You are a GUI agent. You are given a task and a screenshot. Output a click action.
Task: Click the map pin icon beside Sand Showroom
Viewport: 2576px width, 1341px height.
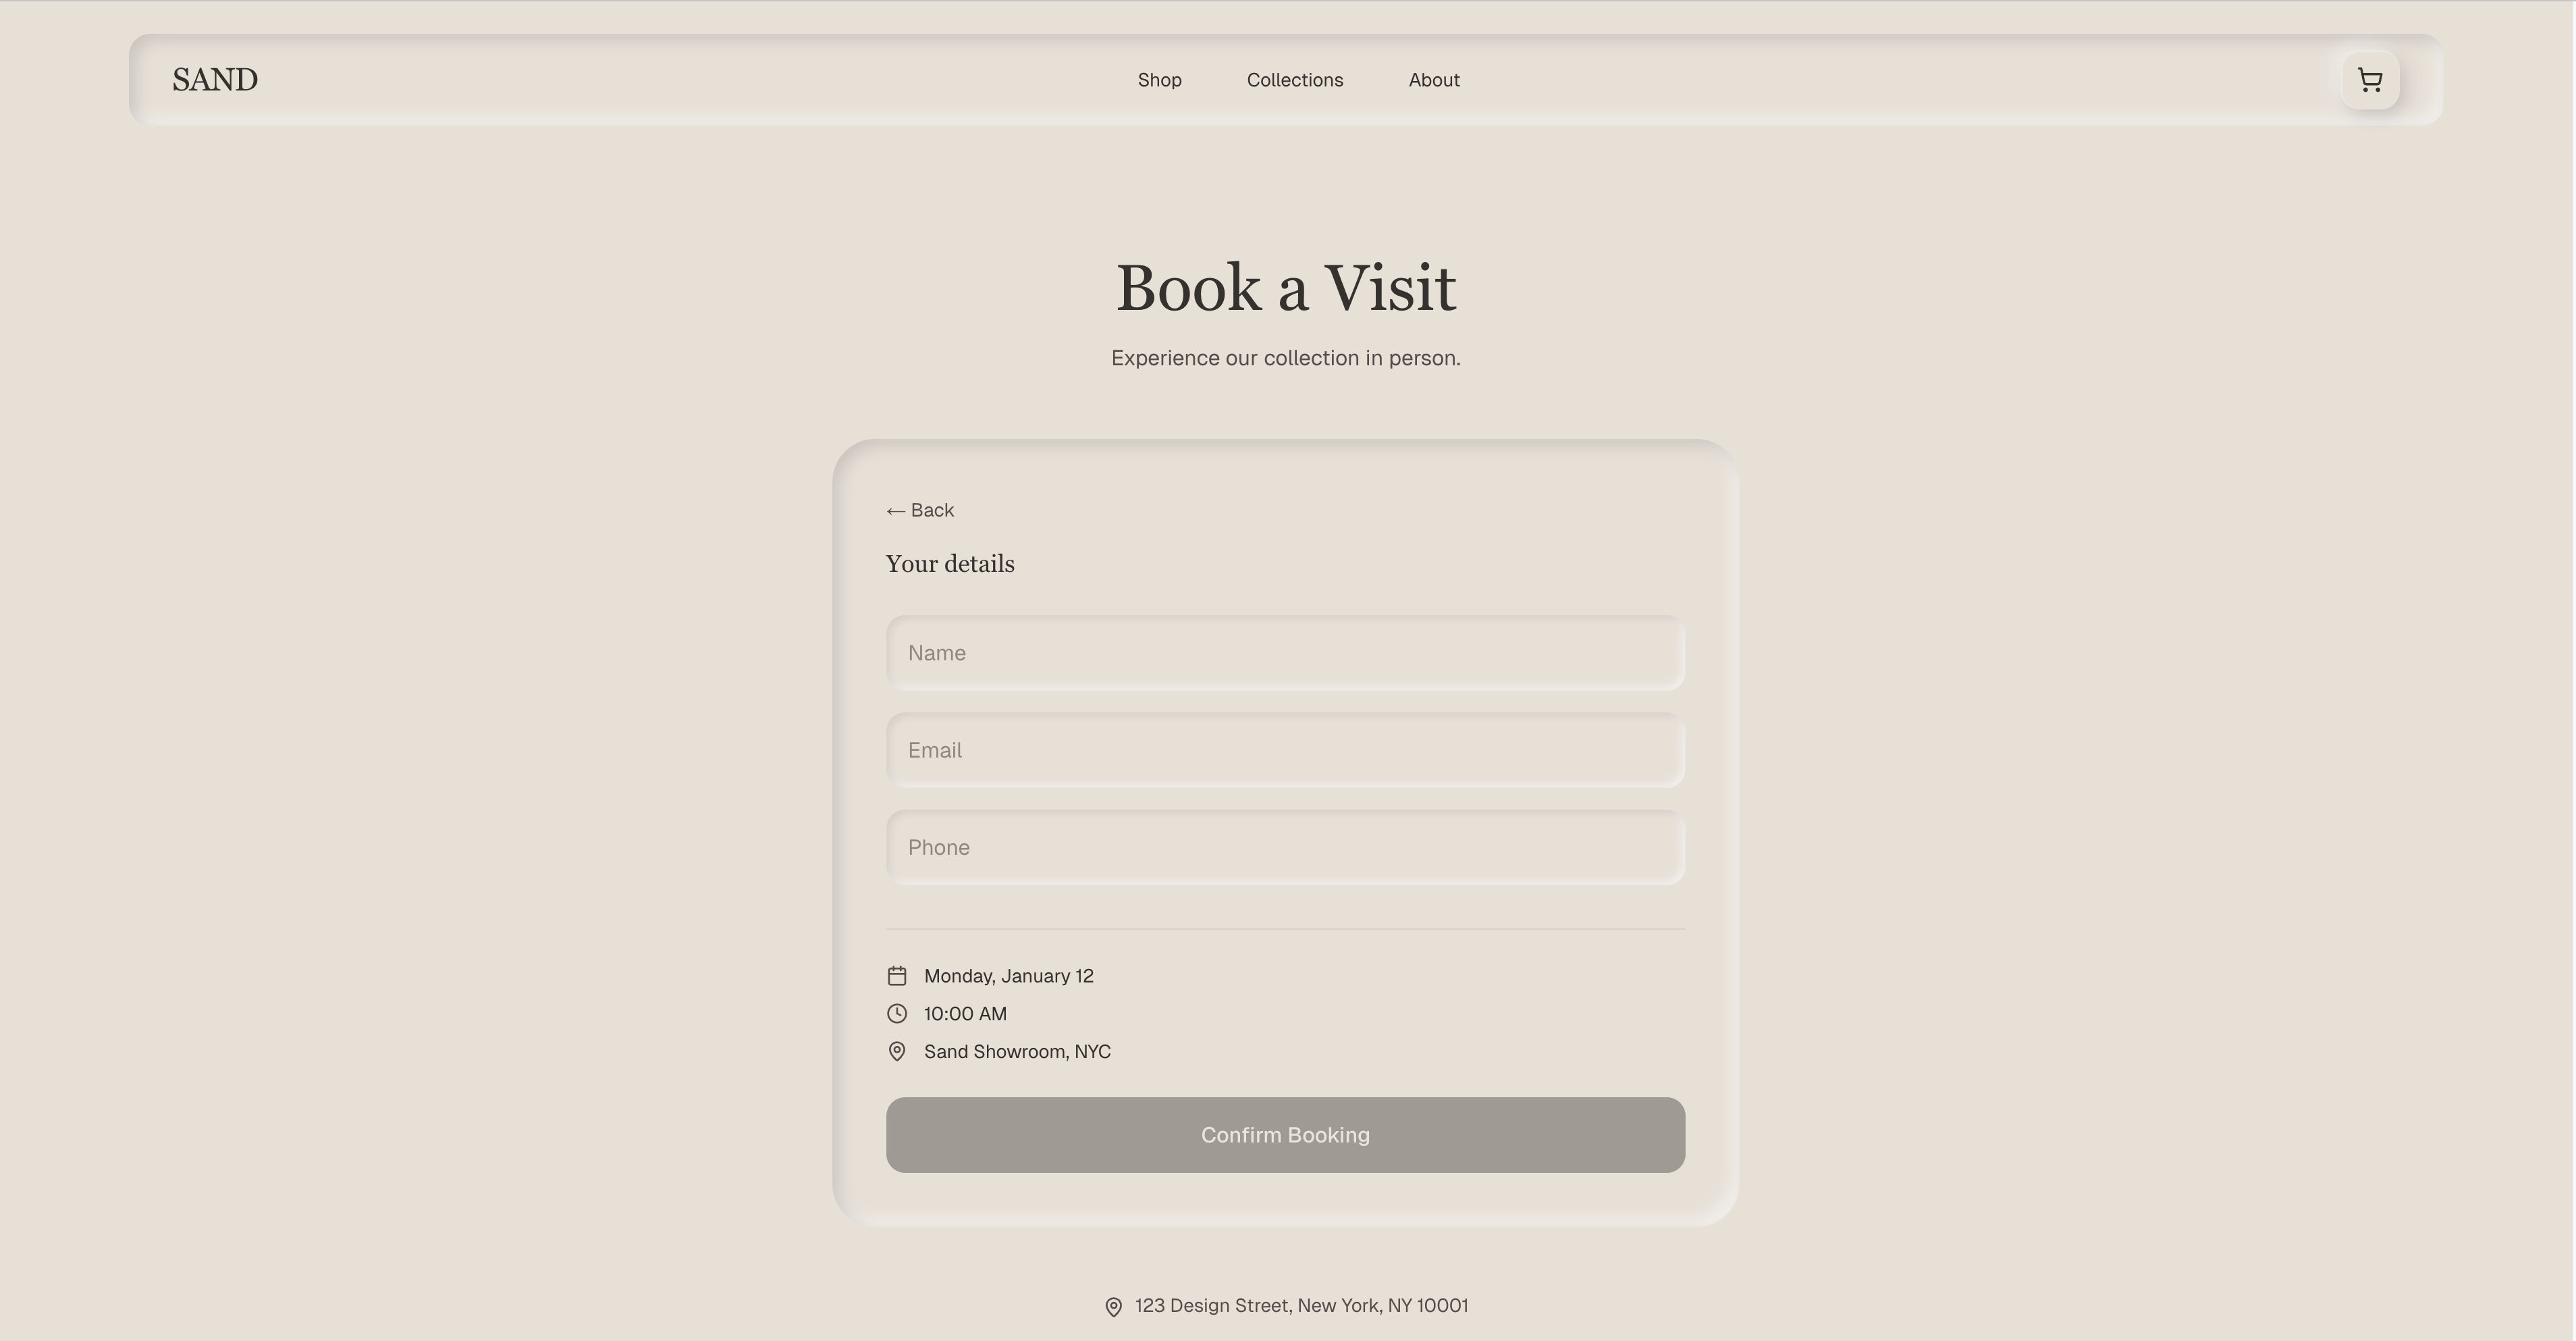[897, 1052]
